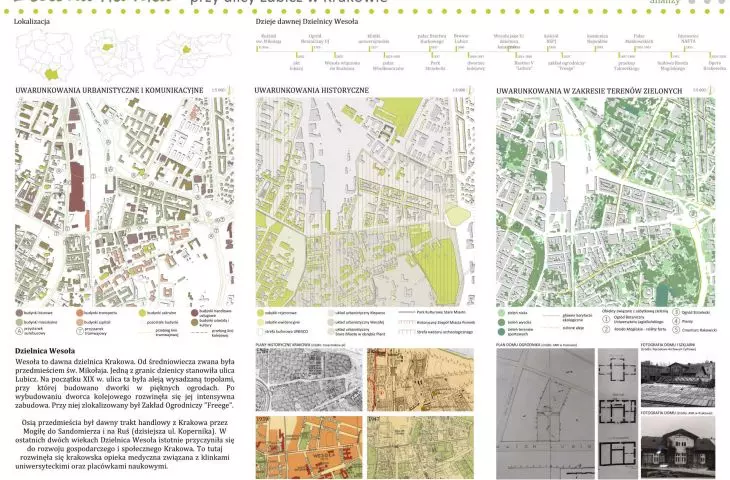The image size is (730, 480).
Task: Open the 1939 orange historic map thumbnail
Action: (x=309, y=447)
